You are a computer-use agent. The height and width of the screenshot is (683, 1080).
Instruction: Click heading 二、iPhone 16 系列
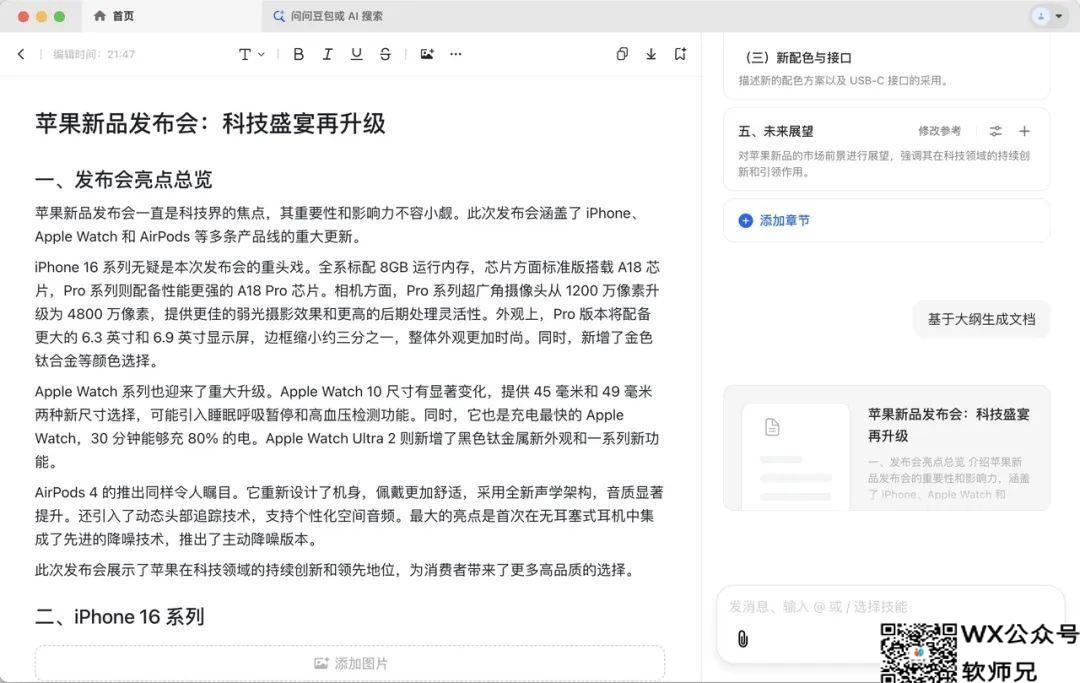(x=120, y=617)
